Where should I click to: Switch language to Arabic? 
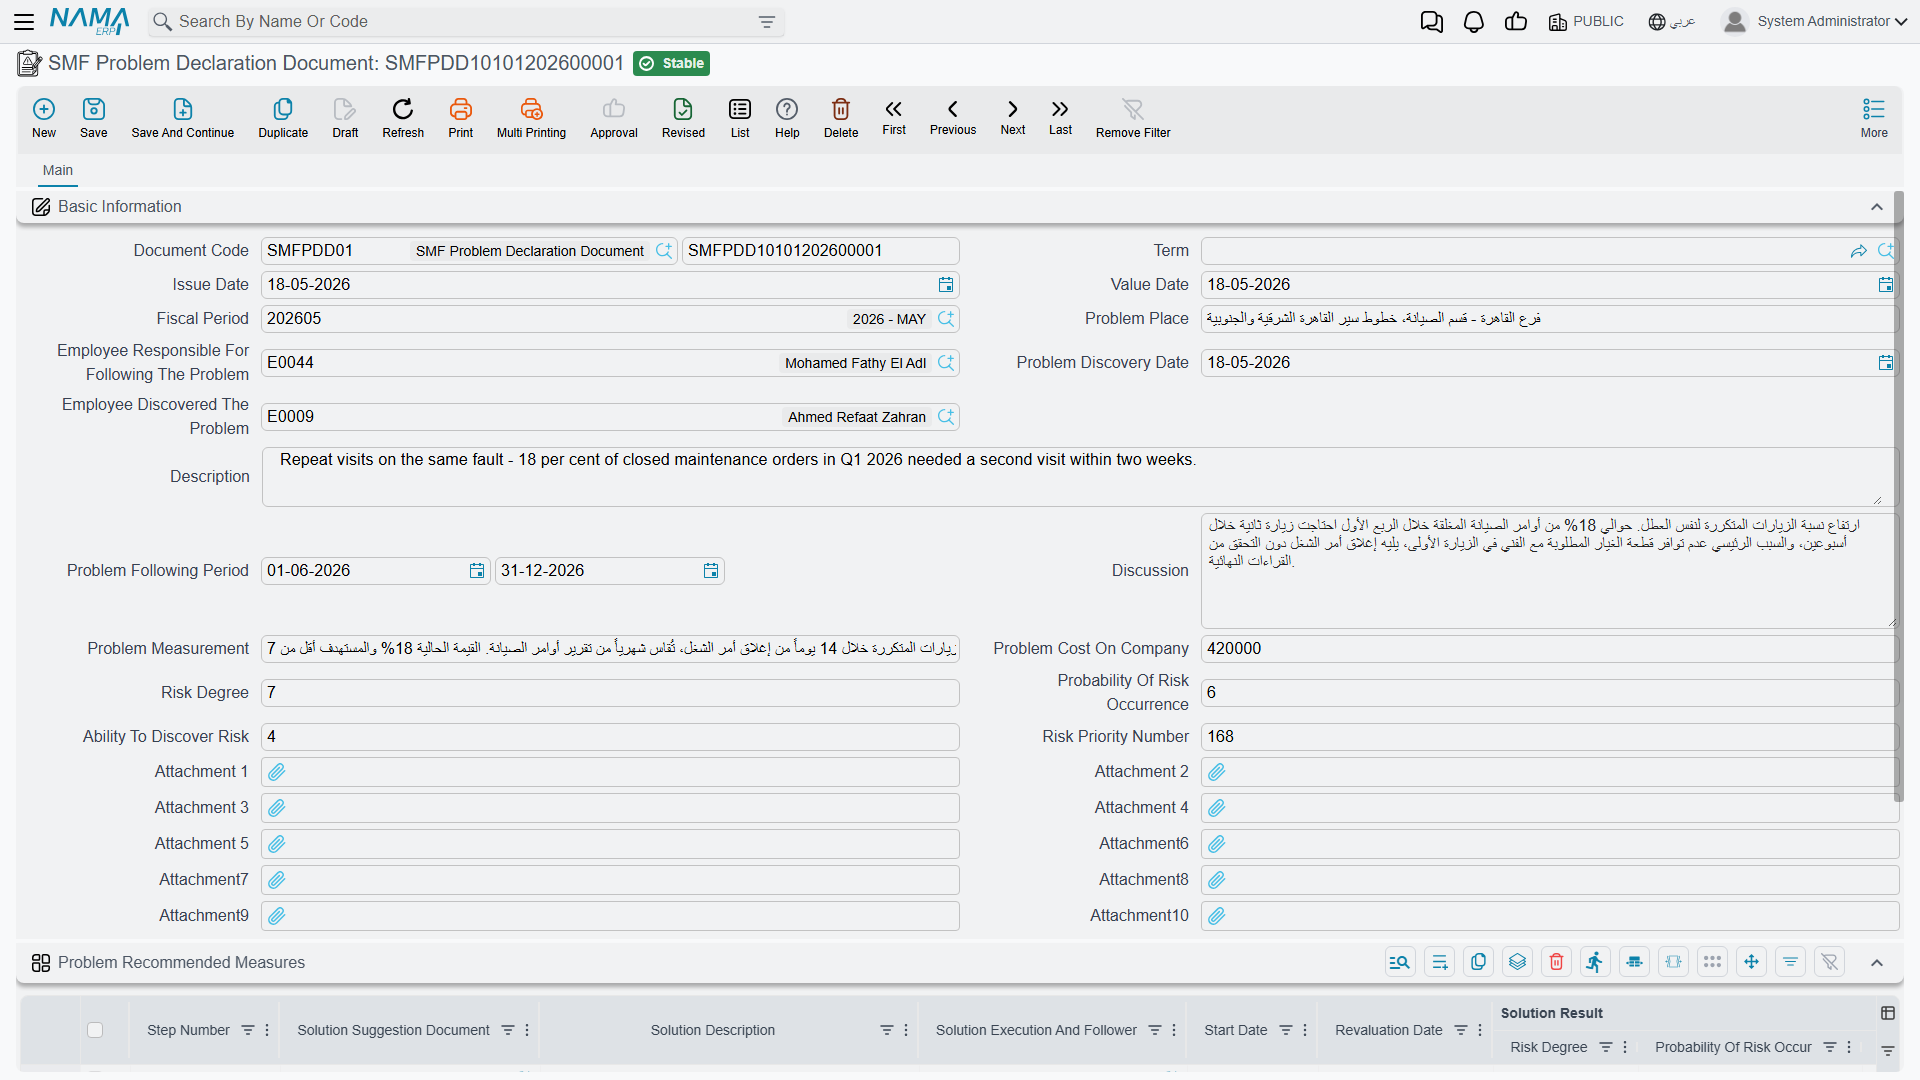(1672, 22)
